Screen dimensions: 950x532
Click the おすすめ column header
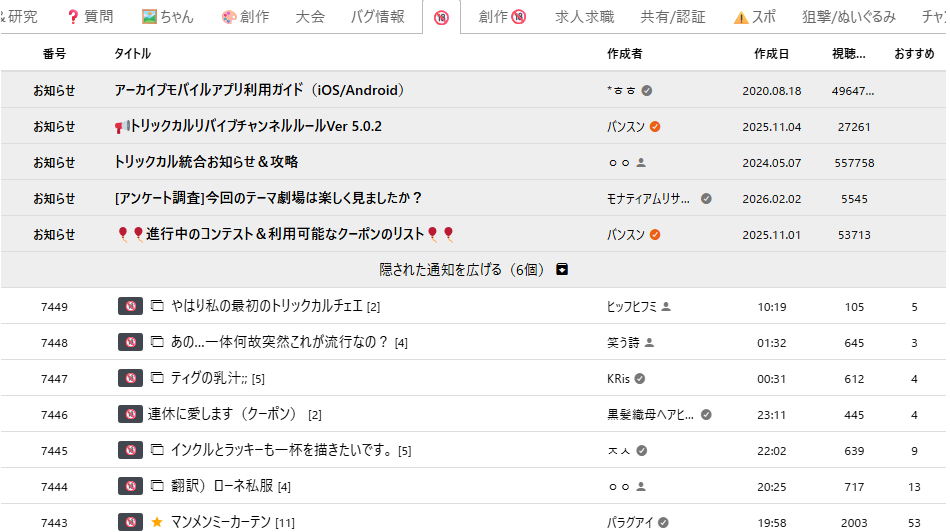tap(914, 54)
